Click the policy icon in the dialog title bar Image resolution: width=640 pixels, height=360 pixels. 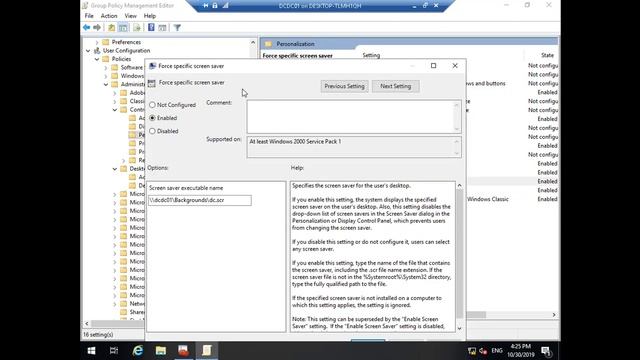click(x=152, y=66)
